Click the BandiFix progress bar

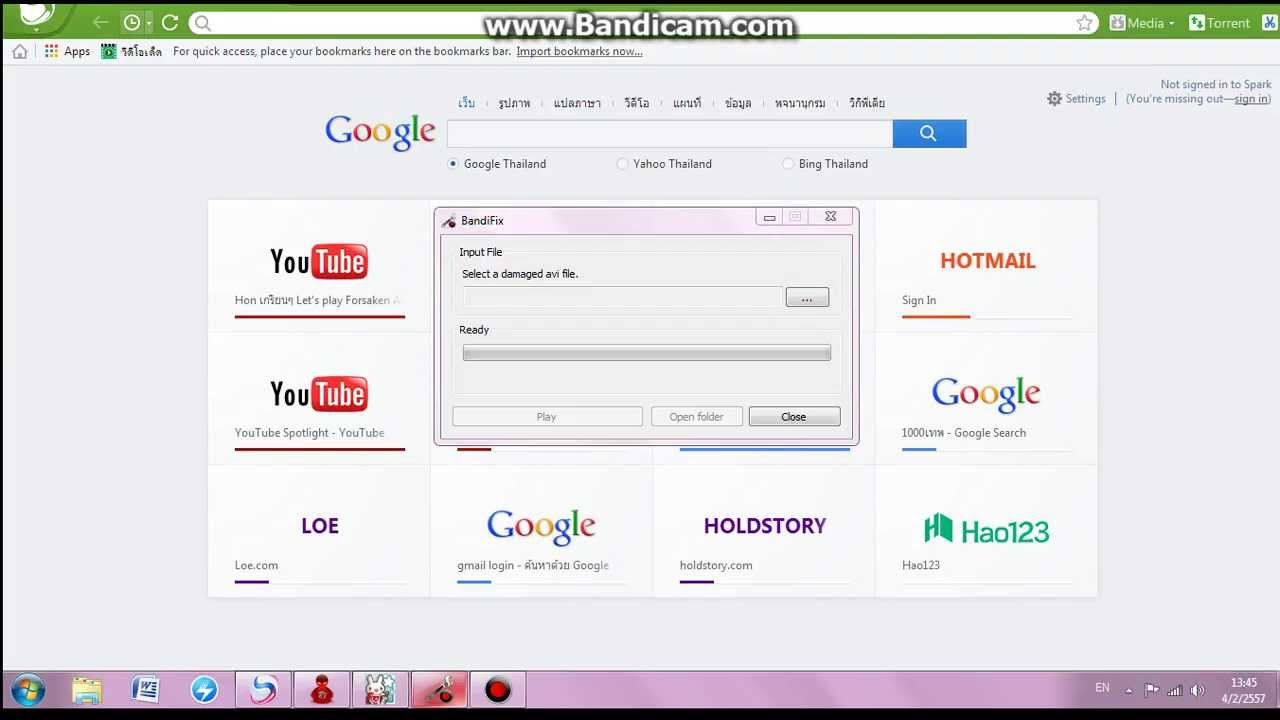[647, 352]
